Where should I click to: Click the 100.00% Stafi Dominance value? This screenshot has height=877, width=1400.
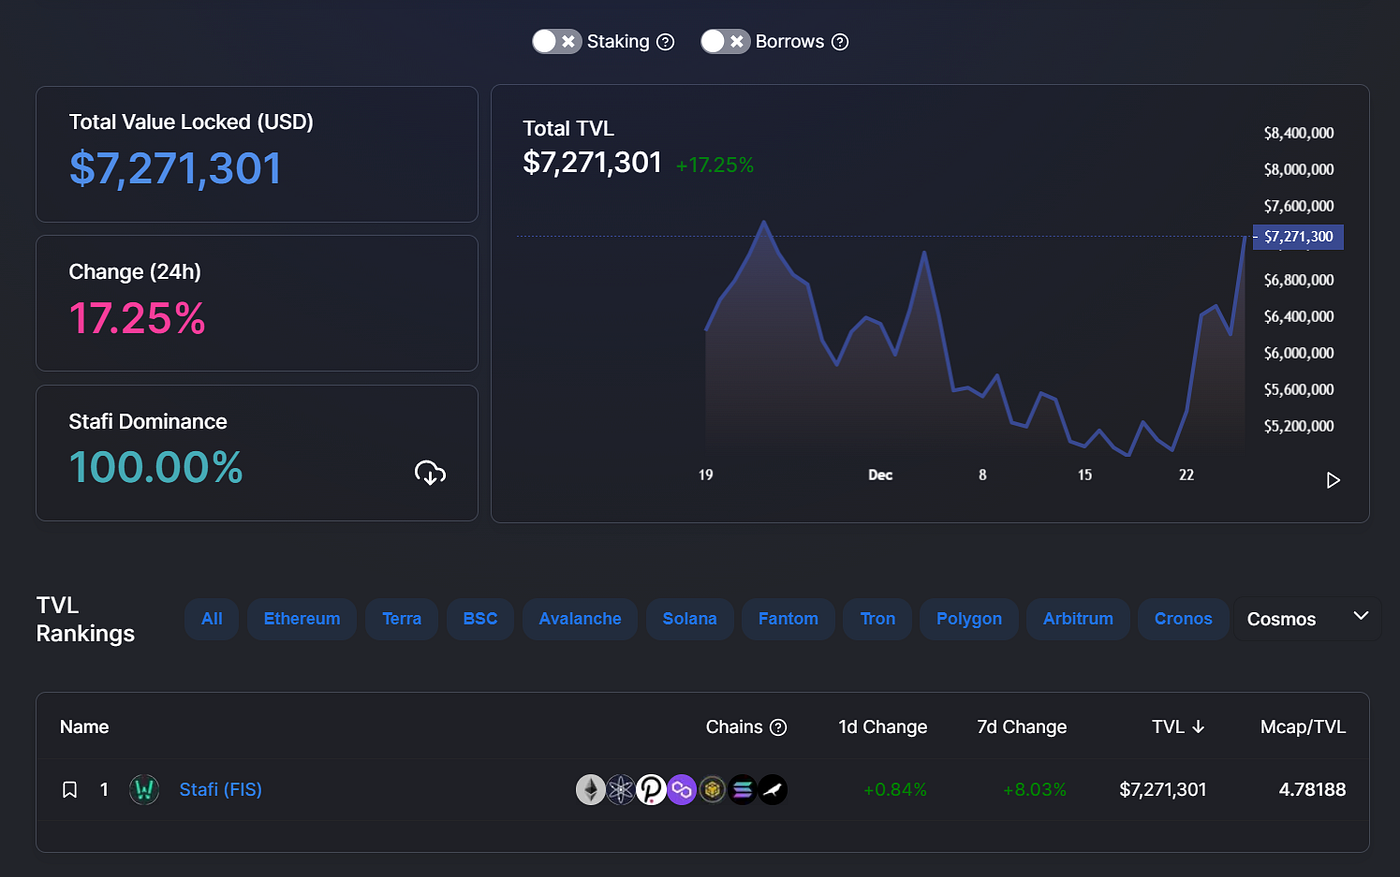156,468
